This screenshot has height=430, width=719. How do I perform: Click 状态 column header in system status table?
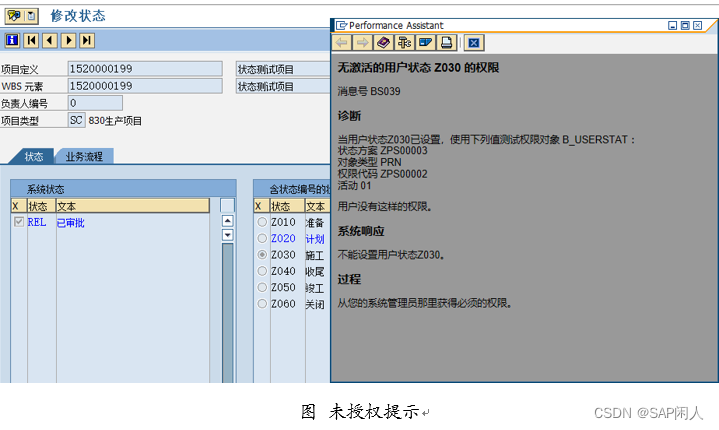tap(41, 206)
